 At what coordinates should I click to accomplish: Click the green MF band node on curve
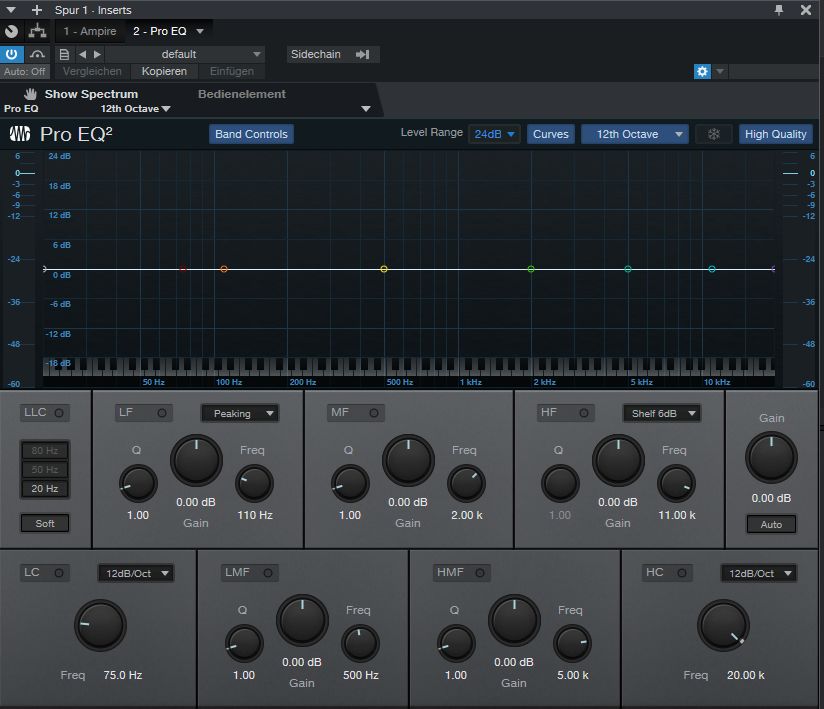[x=531, y=269]
